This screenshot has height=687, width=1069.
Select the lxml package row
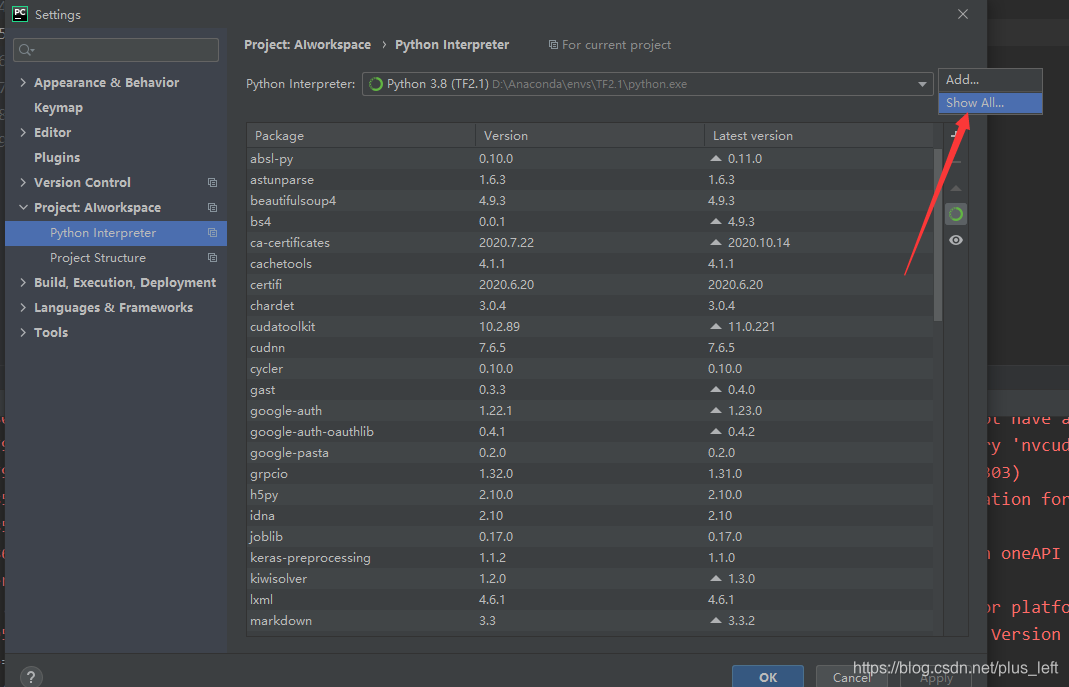pos(590,600)
